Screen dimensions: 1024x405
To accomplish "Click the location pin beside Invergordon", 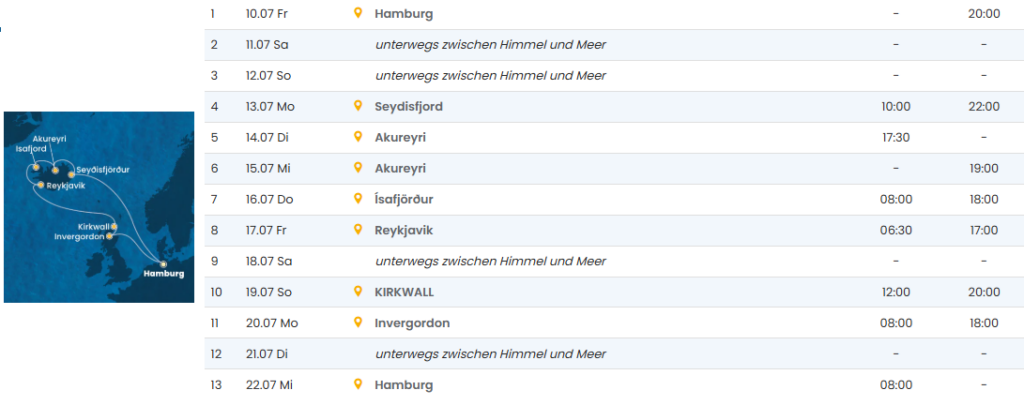I will (x=358, y=323).
